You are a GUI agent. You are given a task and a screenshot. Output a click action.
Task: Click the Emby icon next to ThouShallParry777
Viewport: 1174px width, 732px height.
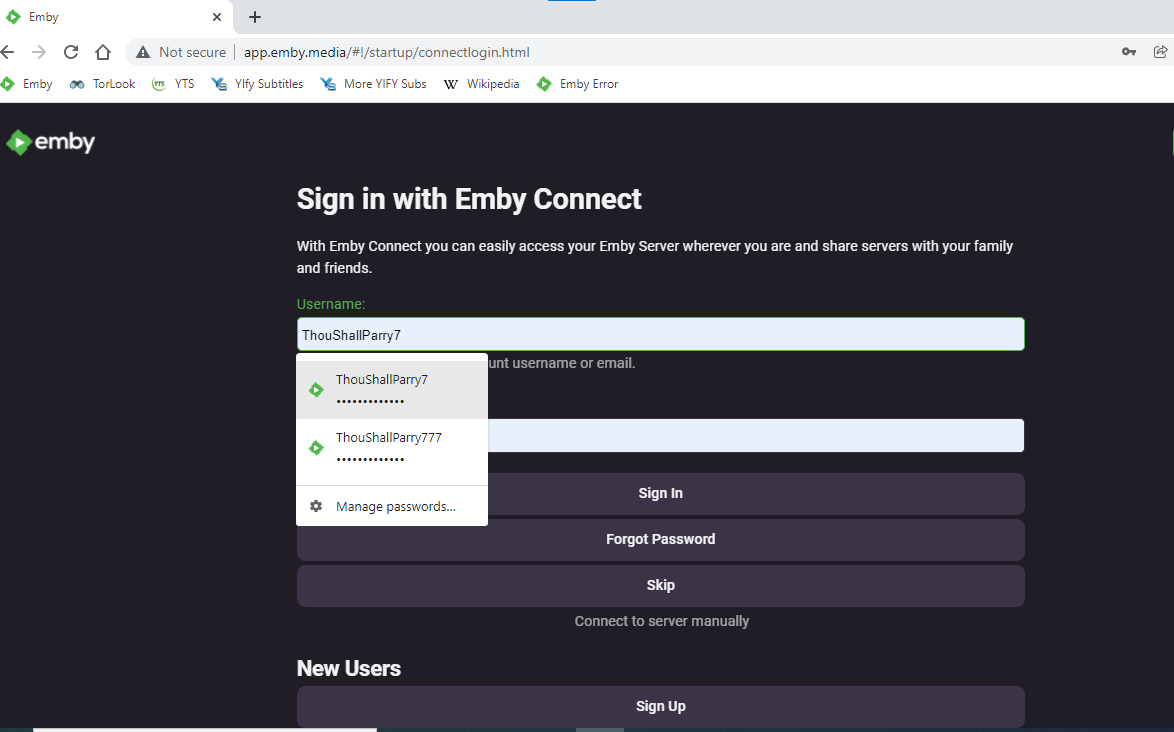316,448
